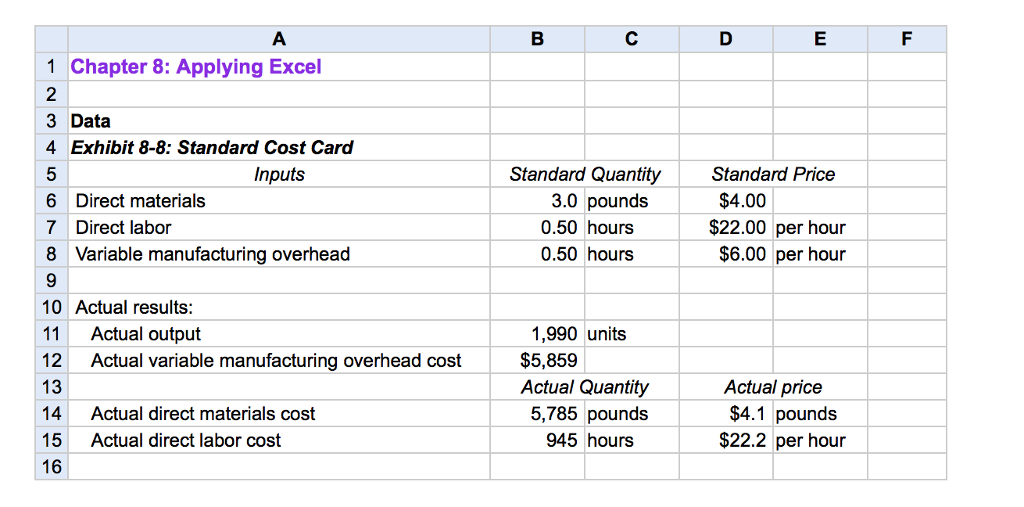Viewport: 1024px width, 507px height.
Task: Select the 'Actual Quantity' header
Action: pos(584,387)
